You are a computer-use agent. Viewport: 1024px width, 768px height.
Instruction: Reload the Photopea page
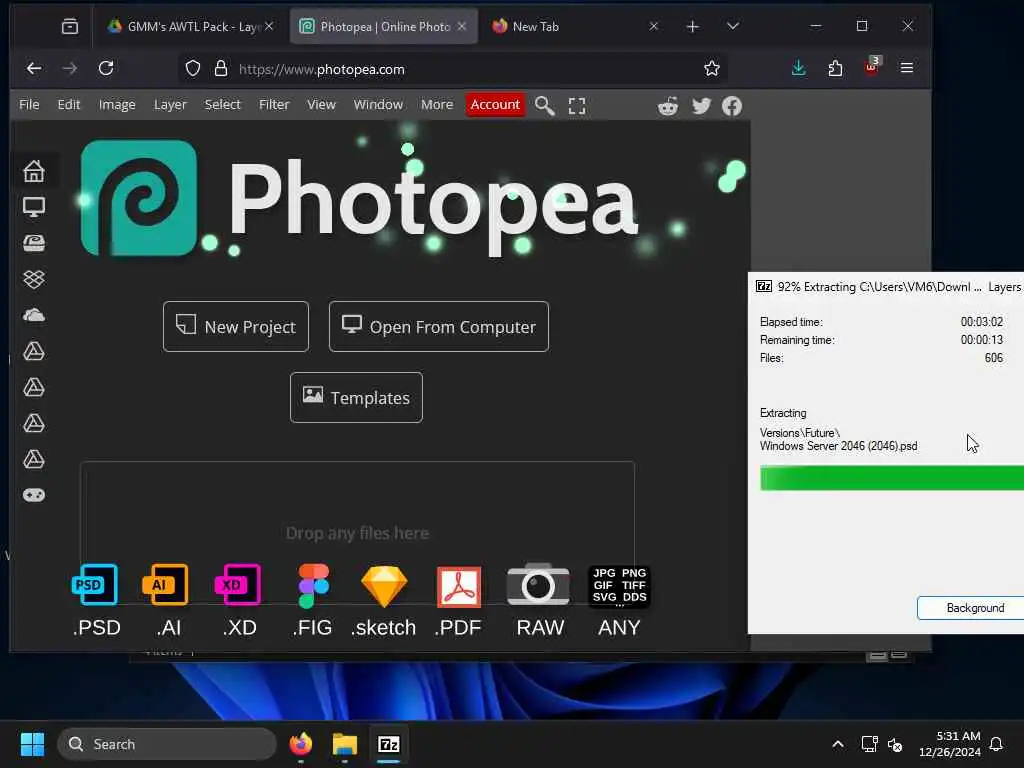106,68
